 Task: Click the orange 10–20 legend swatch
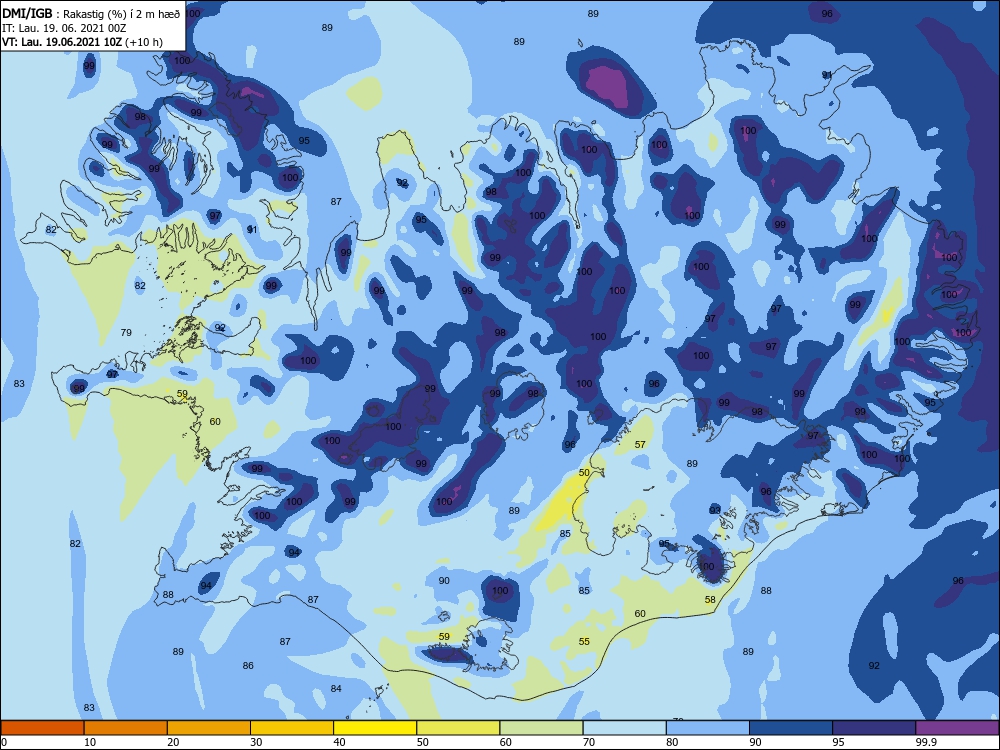[x=126, y=728]
